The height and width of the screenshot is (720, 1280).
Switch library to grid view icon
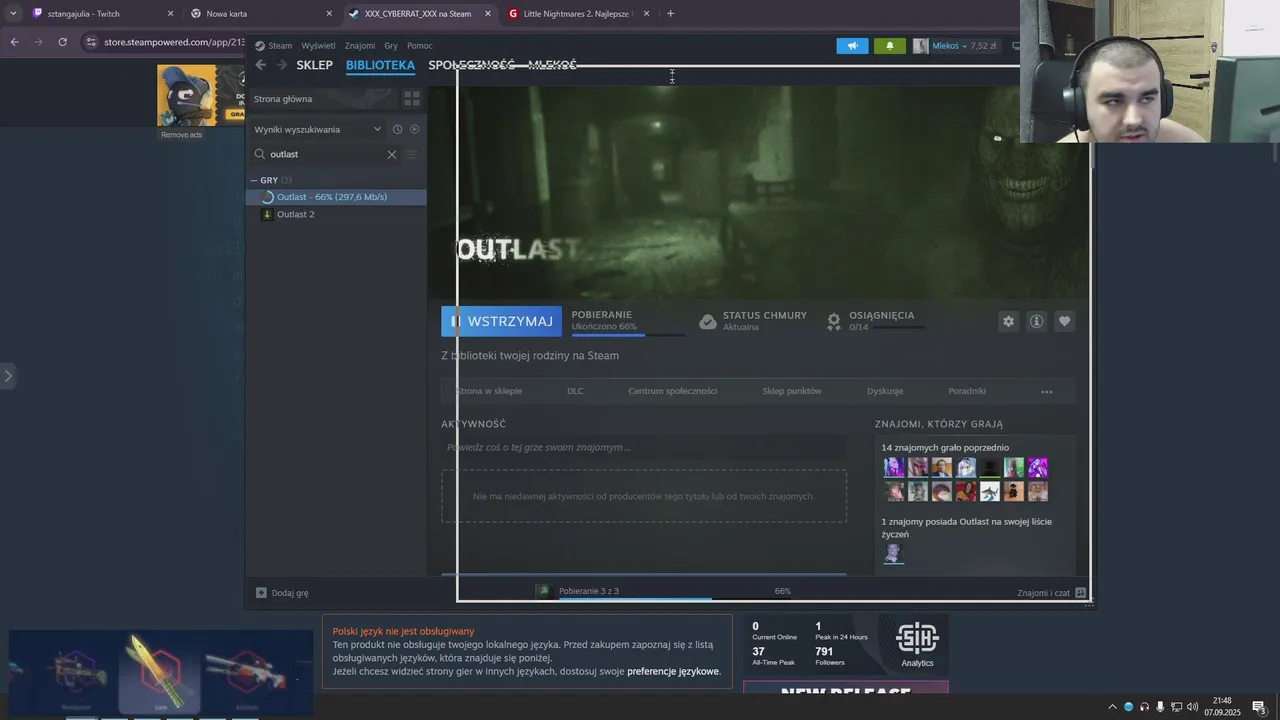411,99
